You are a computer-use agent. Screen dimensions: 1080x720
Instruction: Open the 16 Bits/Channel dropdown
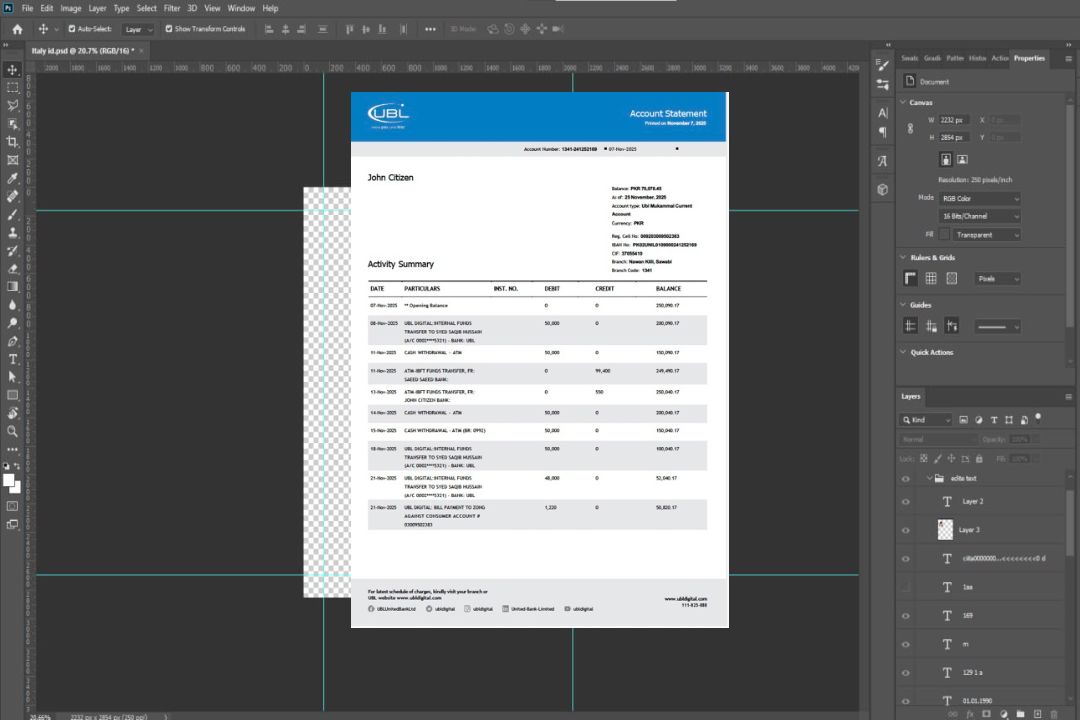pos(979,216)
